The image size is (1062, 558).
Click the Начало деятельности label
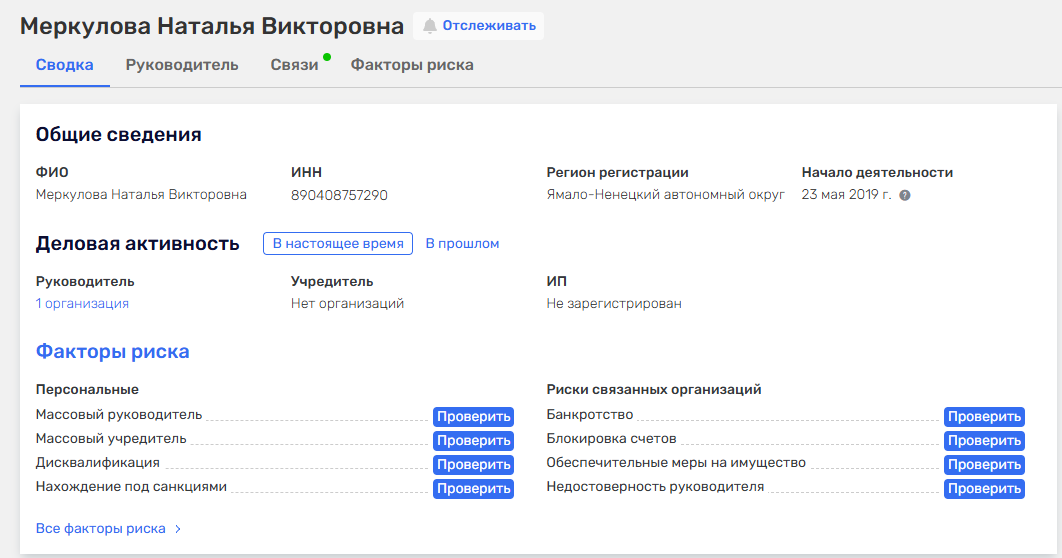[x=877, y=173]
